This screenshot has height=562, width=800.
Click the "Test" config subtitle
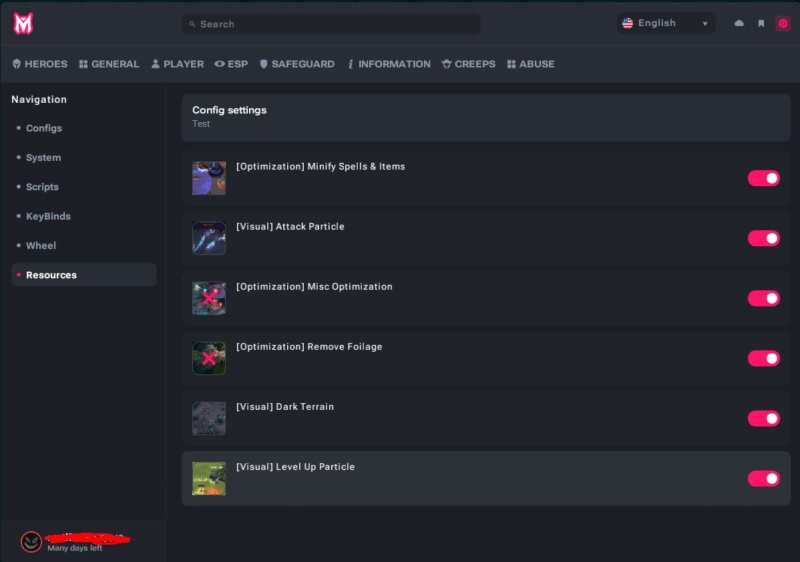pyautogui.click(x=201, y=124)
